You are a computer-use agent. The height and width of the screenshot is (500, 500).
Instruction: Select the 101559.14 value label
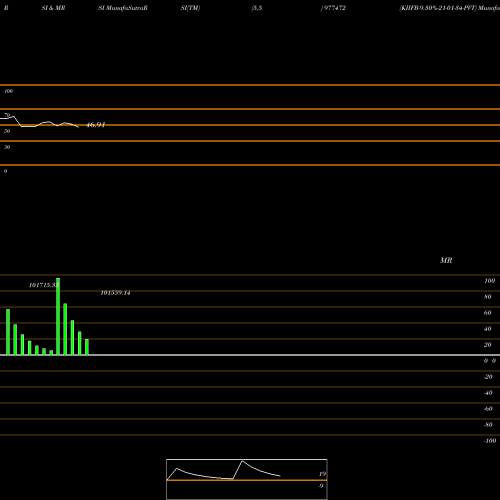click(115, 293)
